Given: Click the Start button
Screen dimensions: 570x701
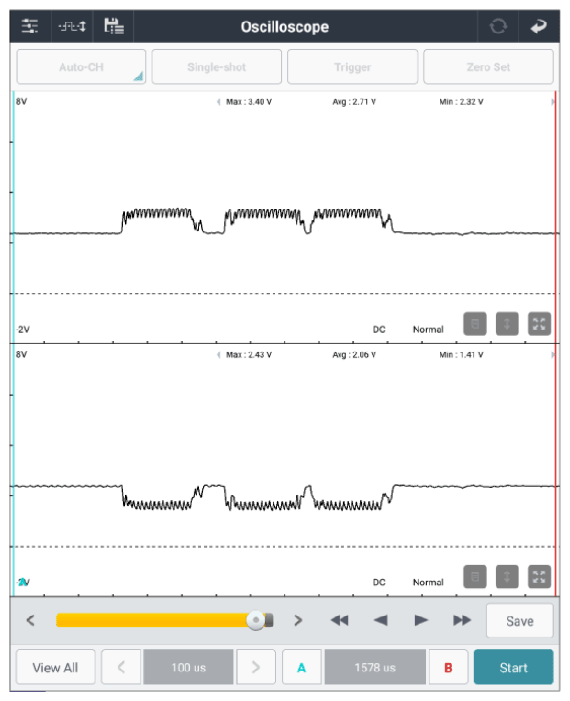Looking at the screenshot, I should click(x=513, y=667).
